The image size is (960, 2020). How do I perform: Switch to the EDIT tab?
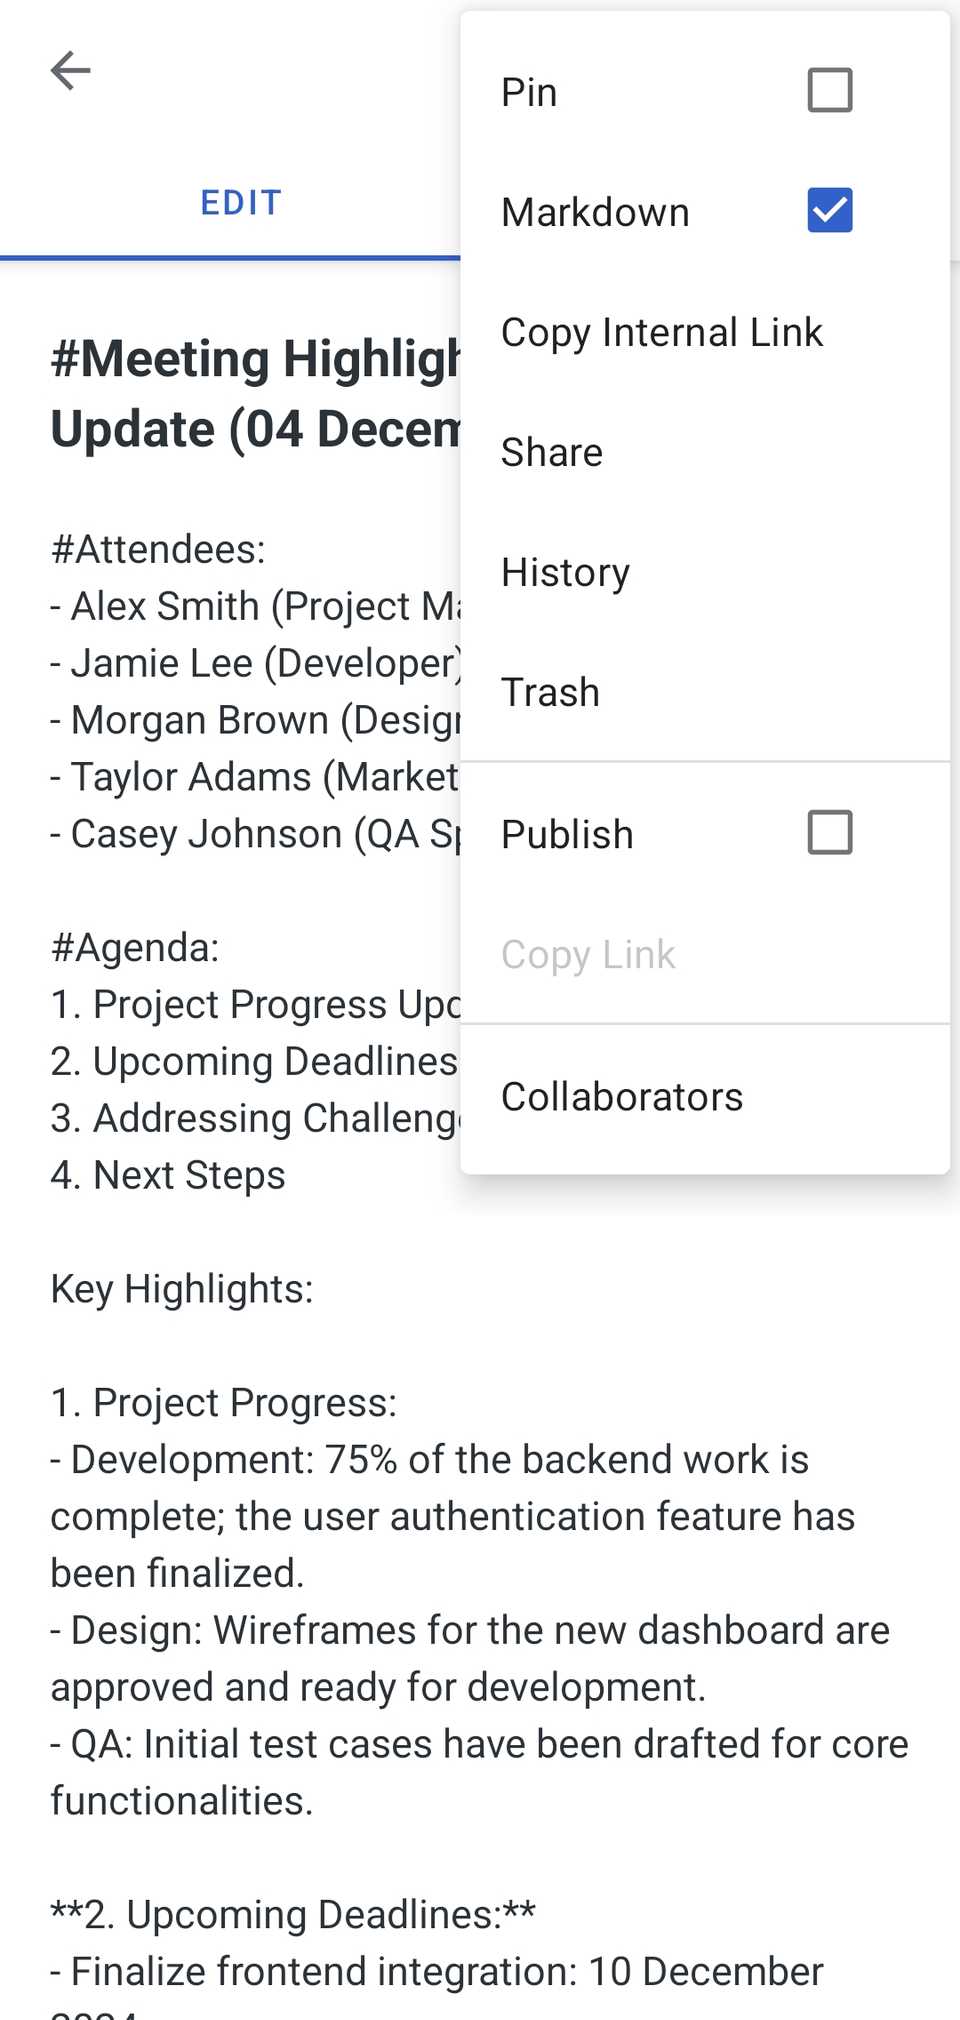click(240, 203)
